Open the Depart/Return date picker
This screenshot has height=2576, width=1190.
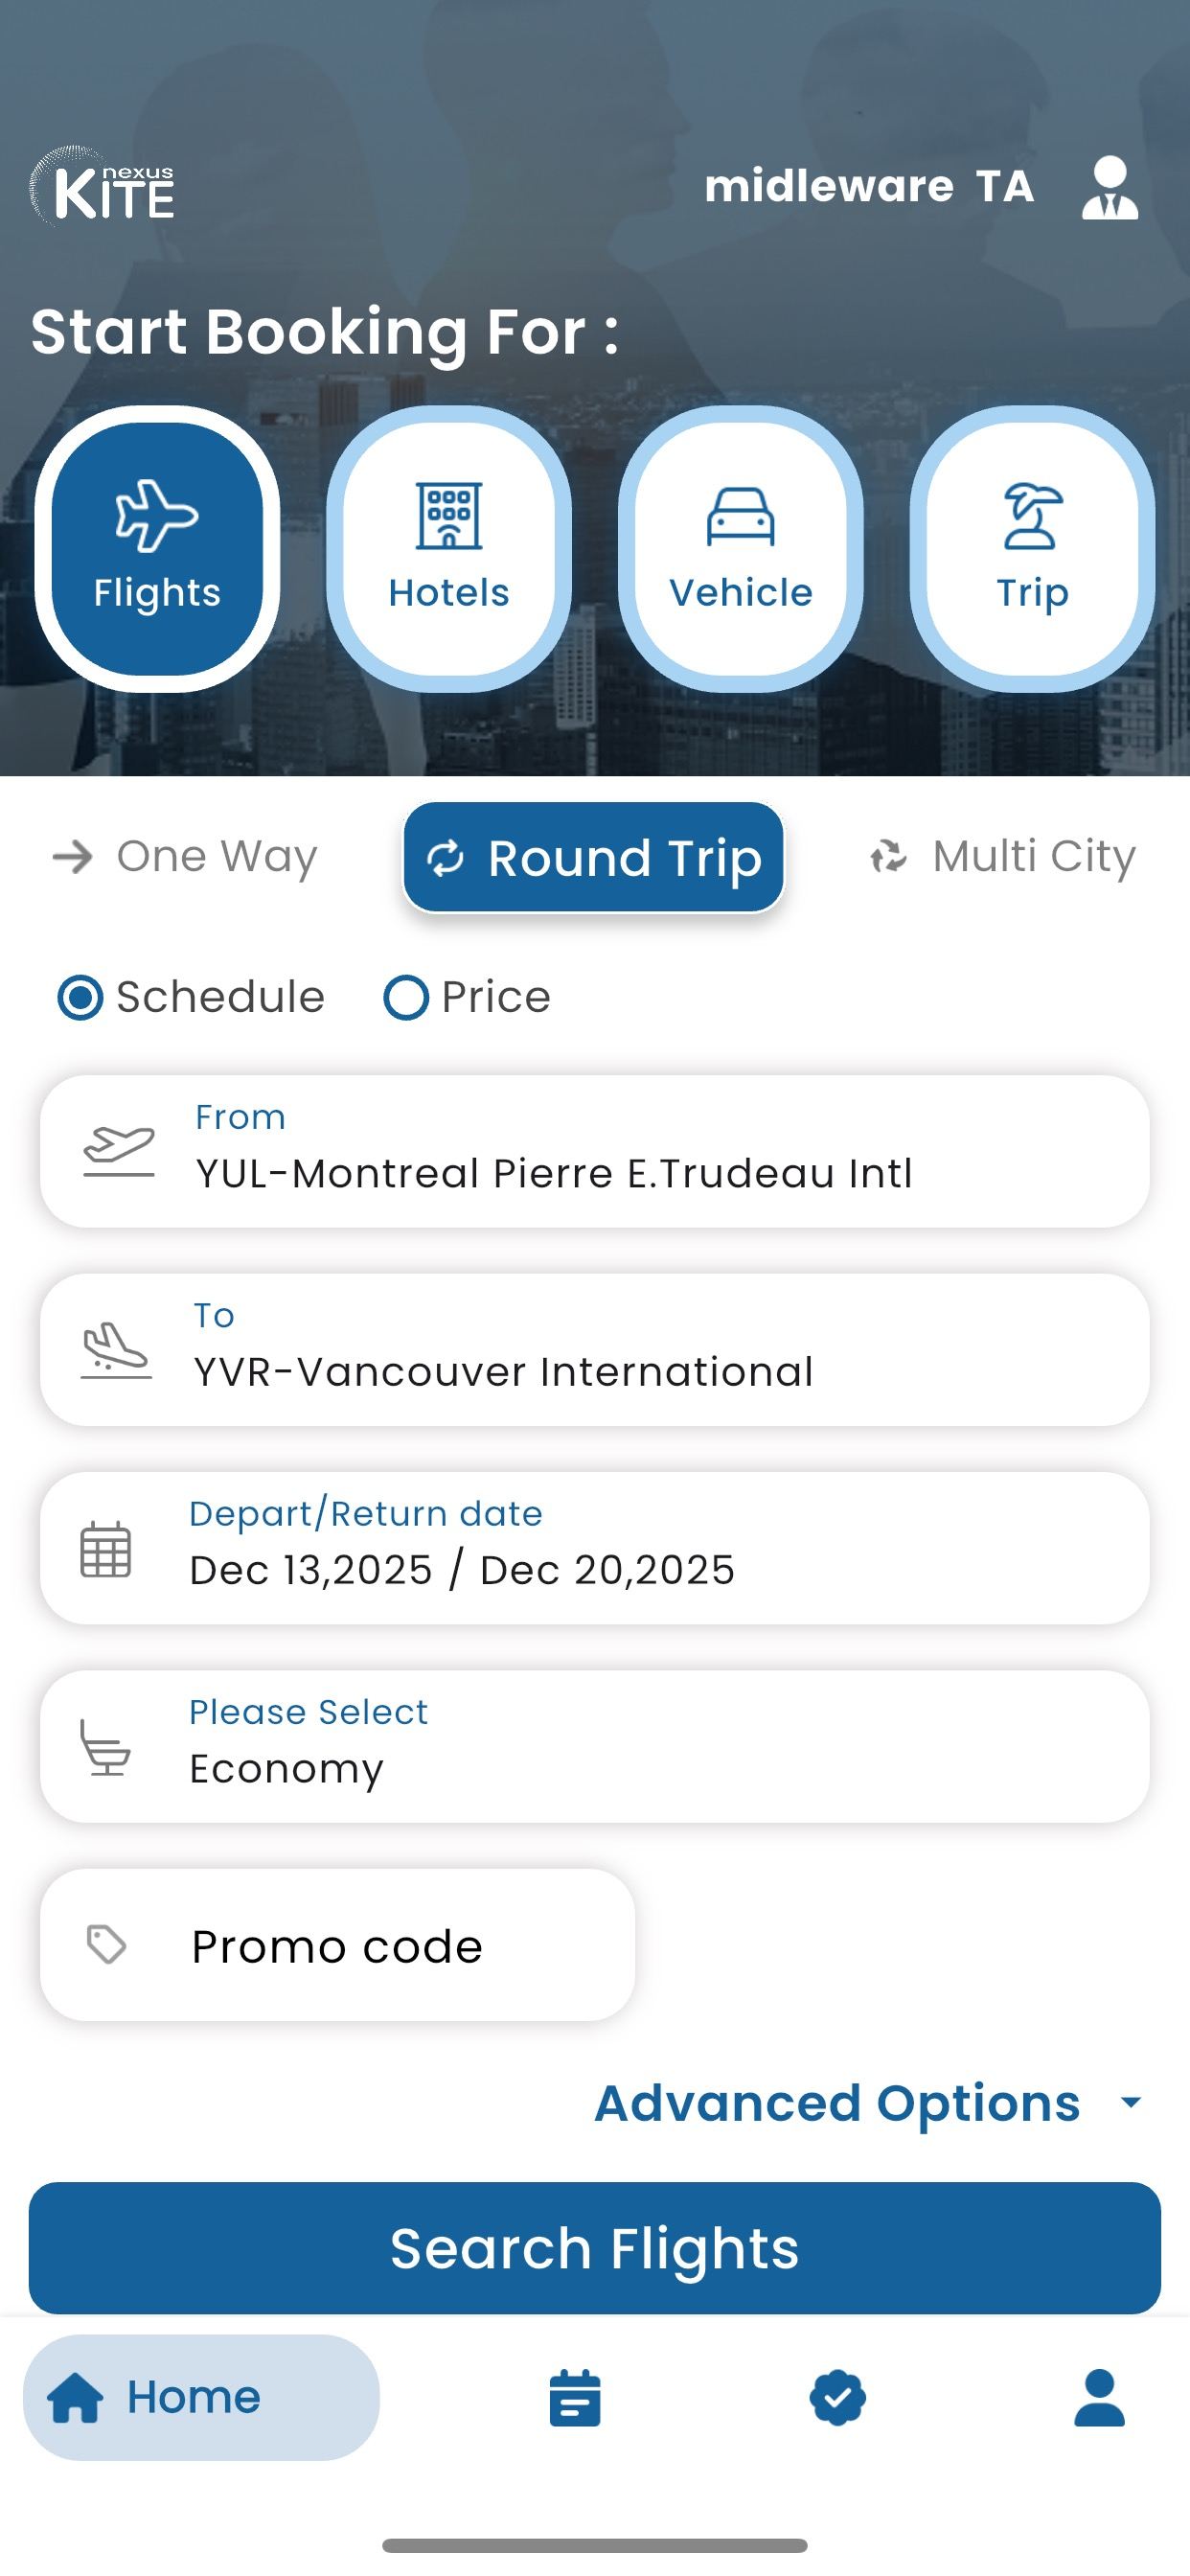pos(594,1548)
